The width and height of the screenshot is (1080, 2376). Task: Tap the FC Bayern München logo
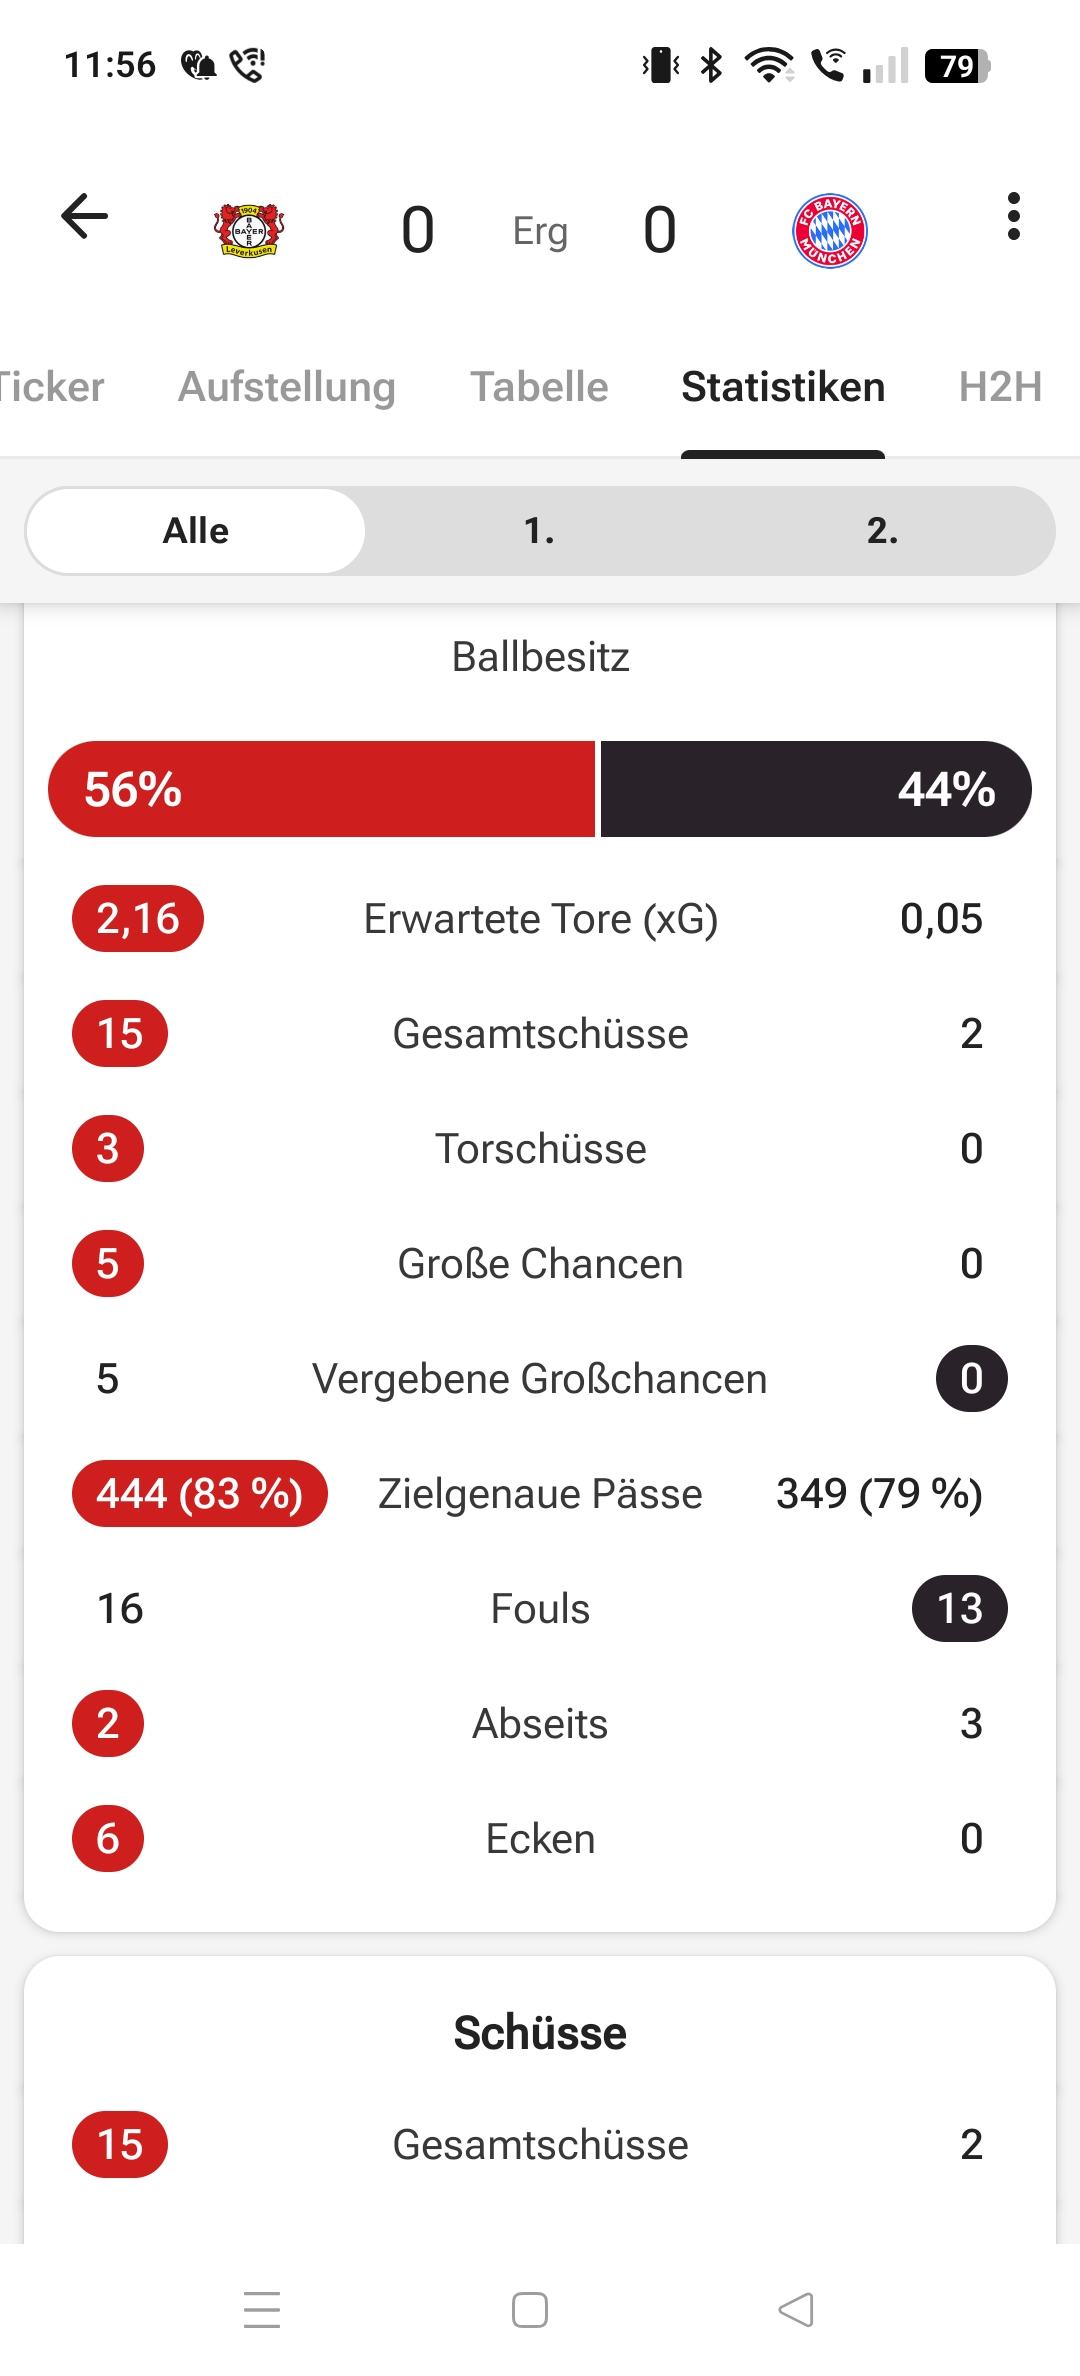pos(829,231)
